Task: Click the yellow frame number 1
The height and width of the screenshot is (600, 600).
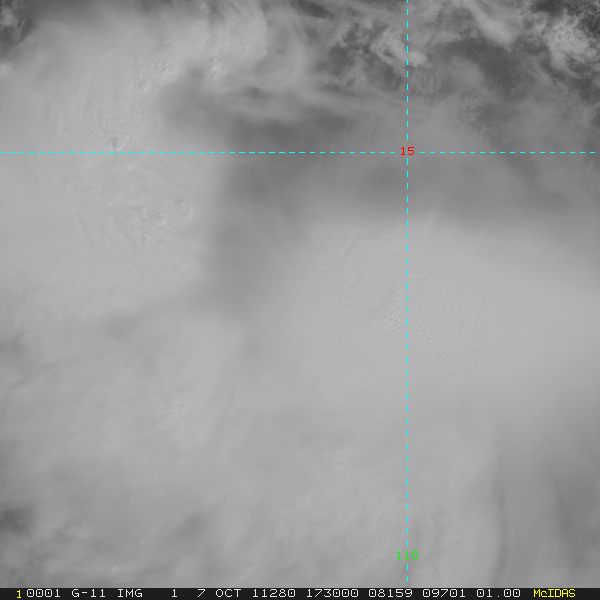Action: point(19,594)
